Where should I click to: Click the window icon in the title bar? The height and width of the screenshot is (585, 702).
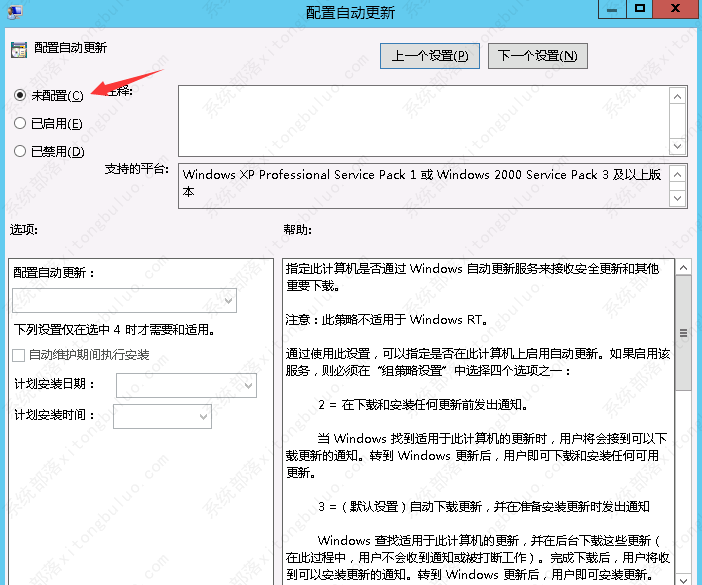(x=14, y=12)
